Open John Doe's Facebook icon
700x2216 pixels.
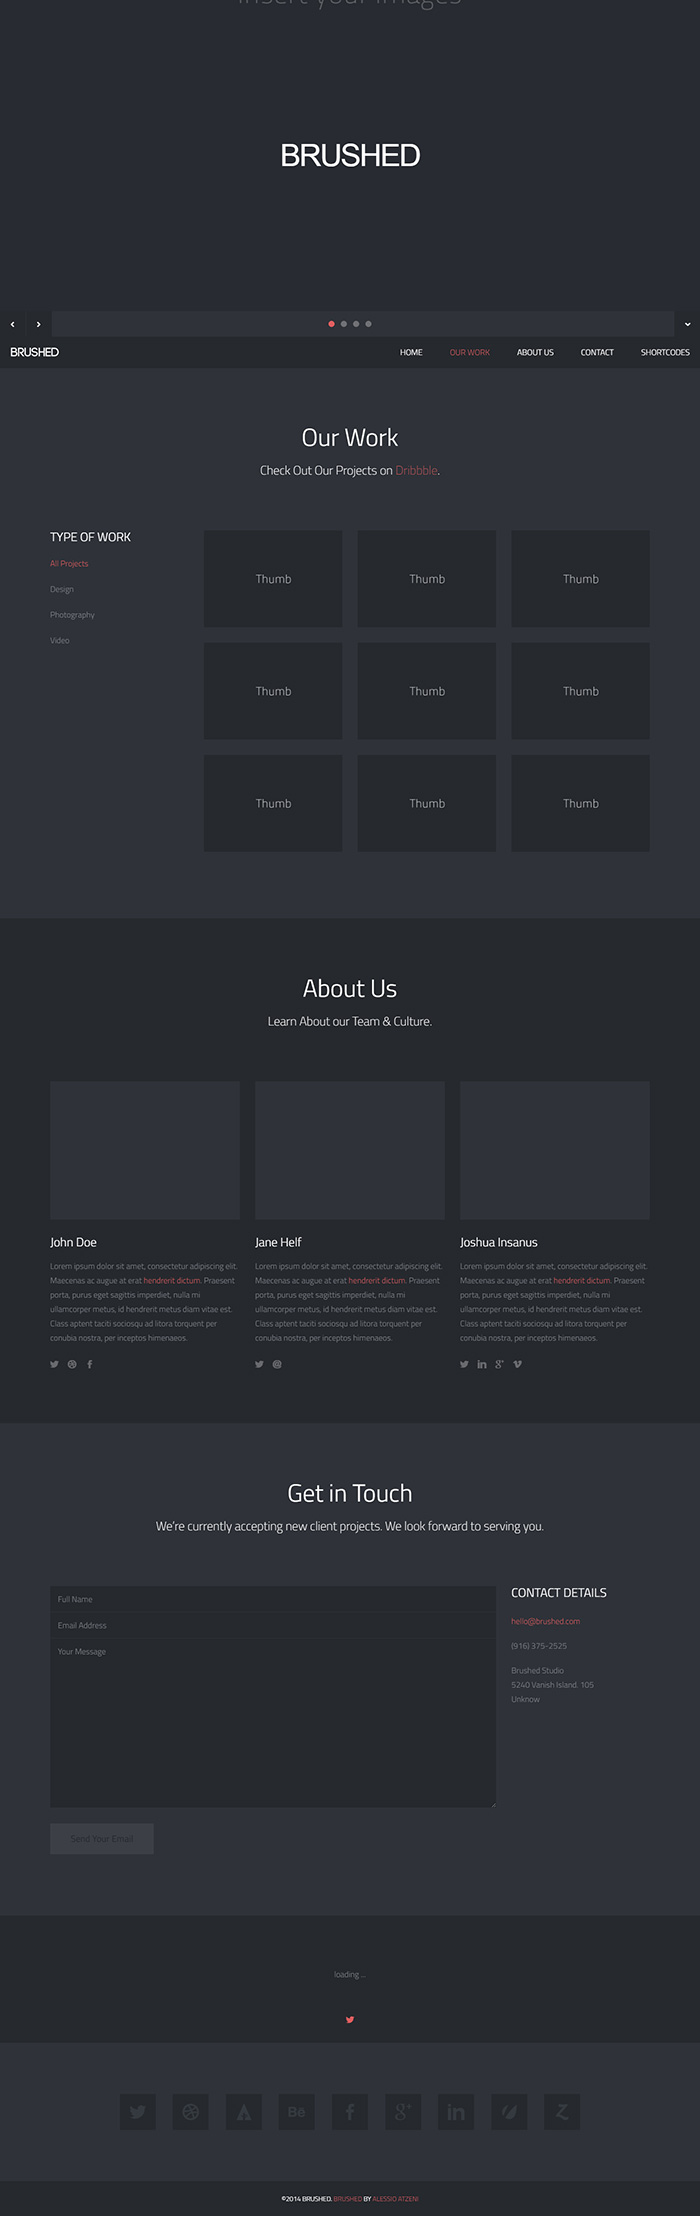pos(90,1364)
